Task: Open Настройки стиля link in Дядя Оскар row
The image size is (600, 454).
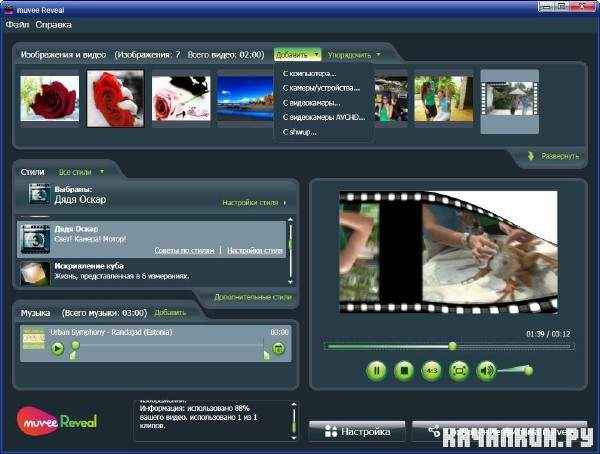Action: [255, 250]
